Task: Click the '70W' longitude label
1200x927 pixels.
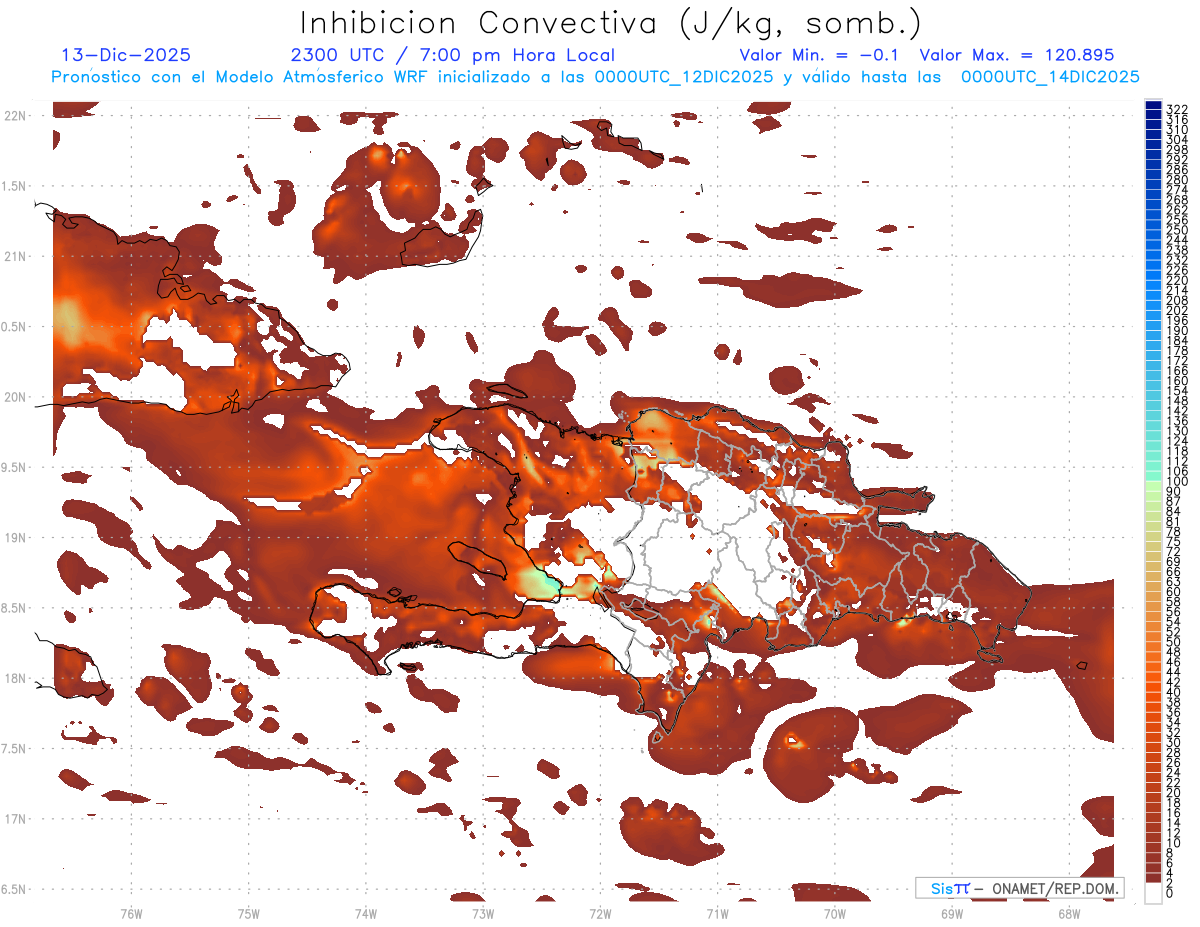Action: click(x=834, y=914)
